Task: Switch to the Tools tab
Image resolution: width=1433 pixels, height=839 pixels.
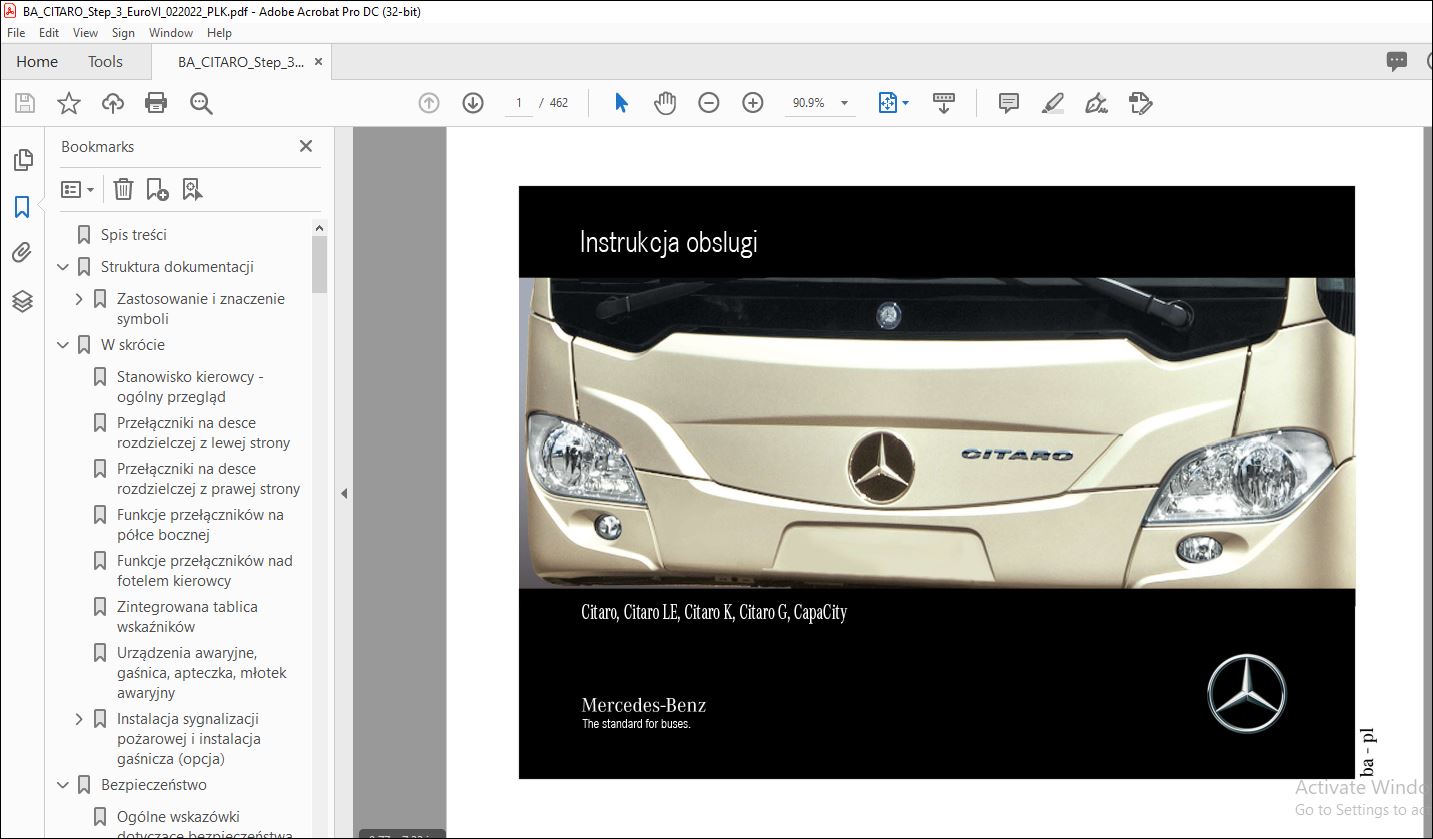Action: [105, 62]
